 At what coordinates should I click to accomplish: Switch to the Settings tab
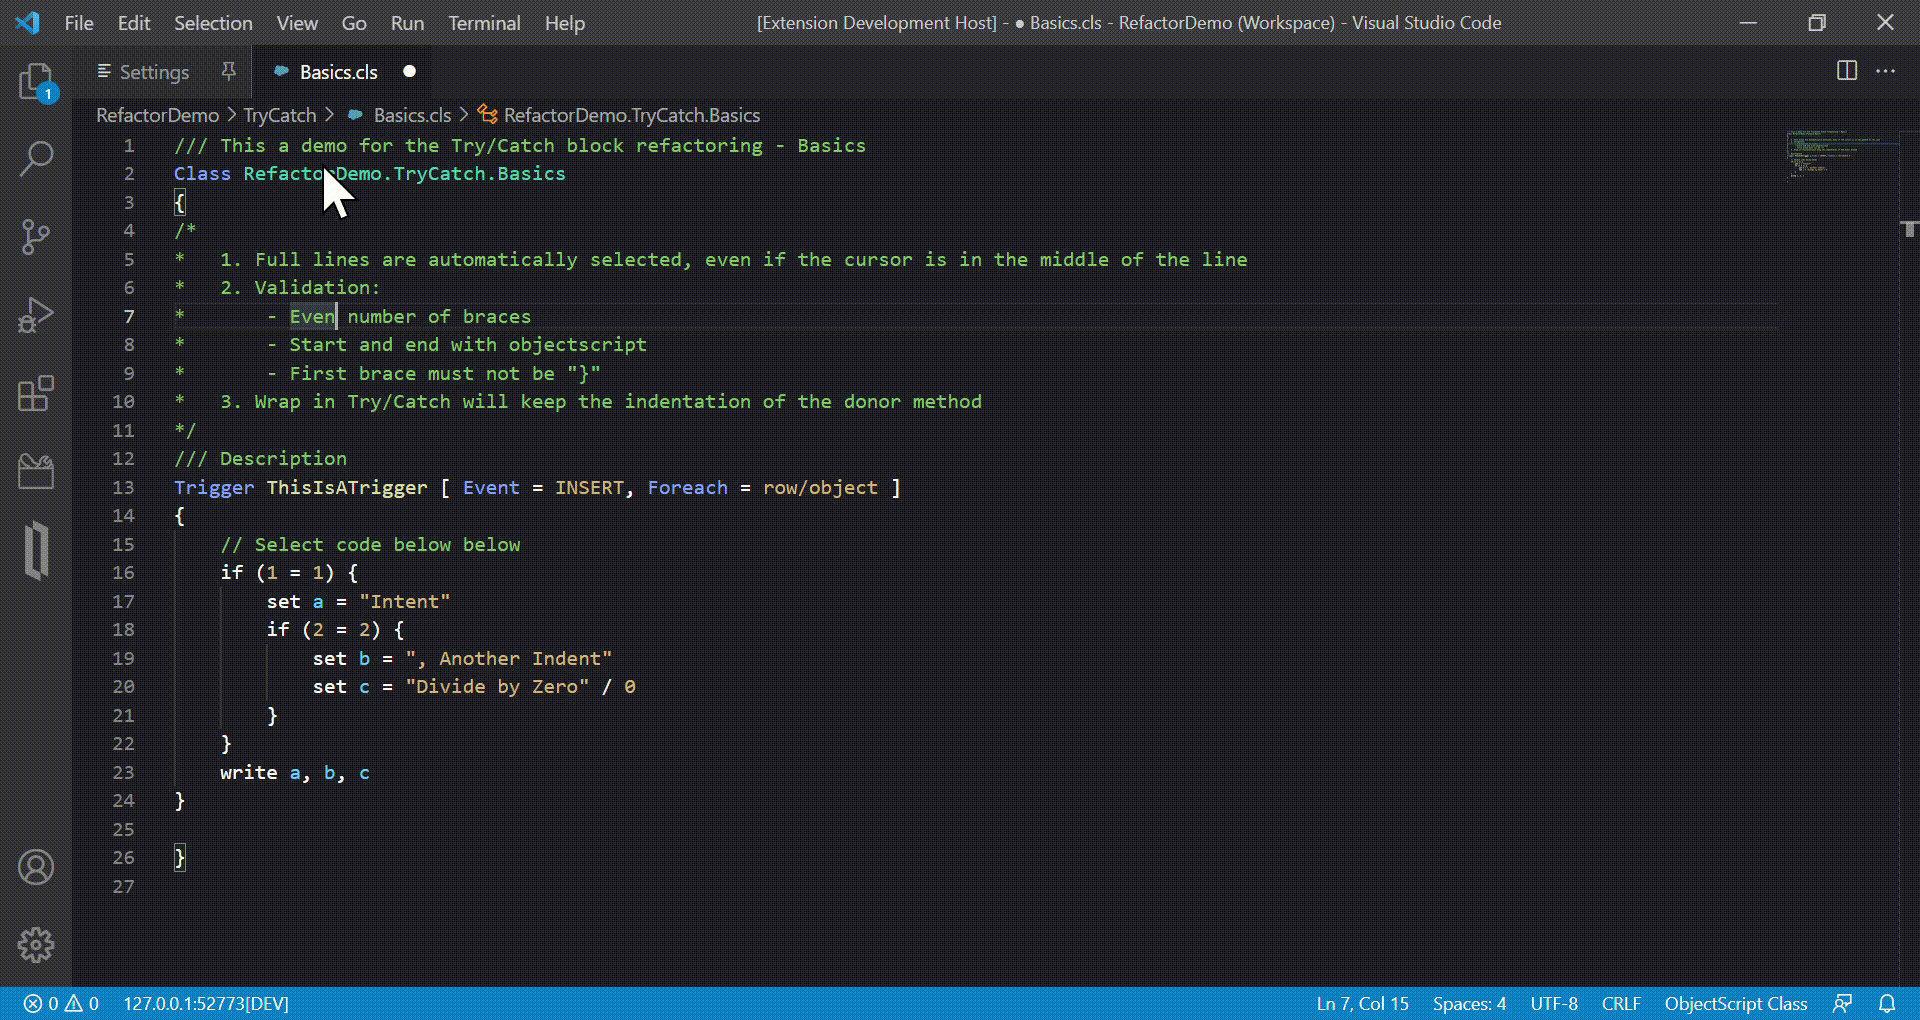pos(153,72)
